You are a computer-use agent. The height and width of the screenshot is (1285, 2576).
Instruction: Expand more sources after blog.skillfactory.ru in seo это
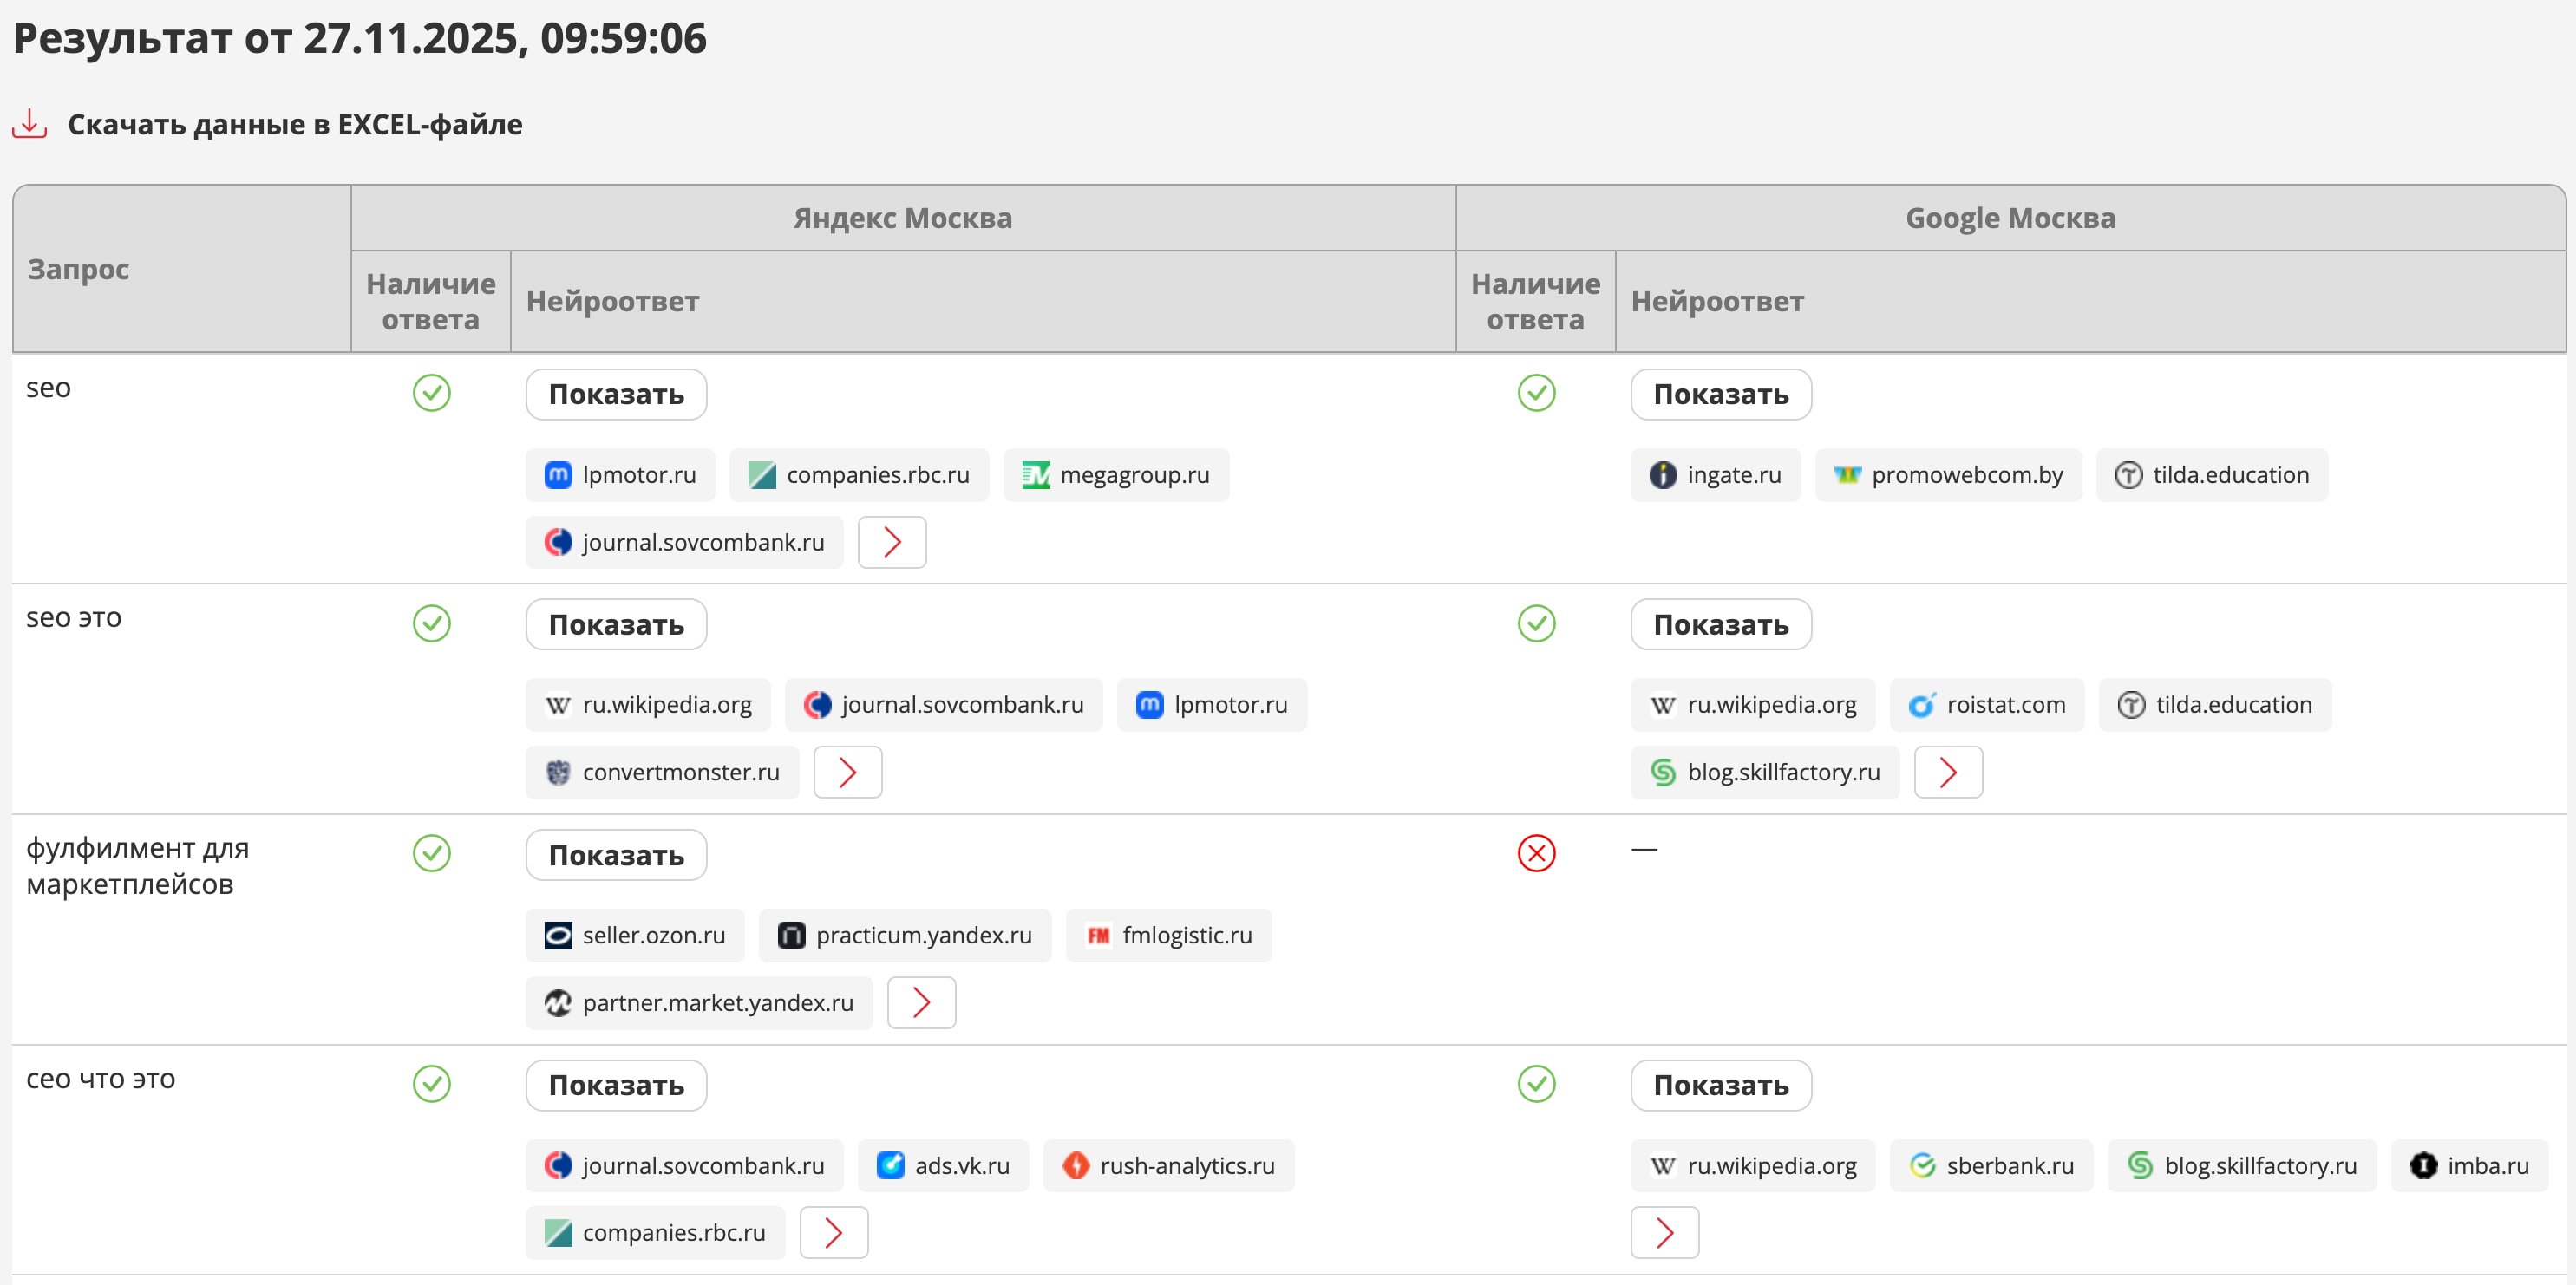pos(1947,772)
